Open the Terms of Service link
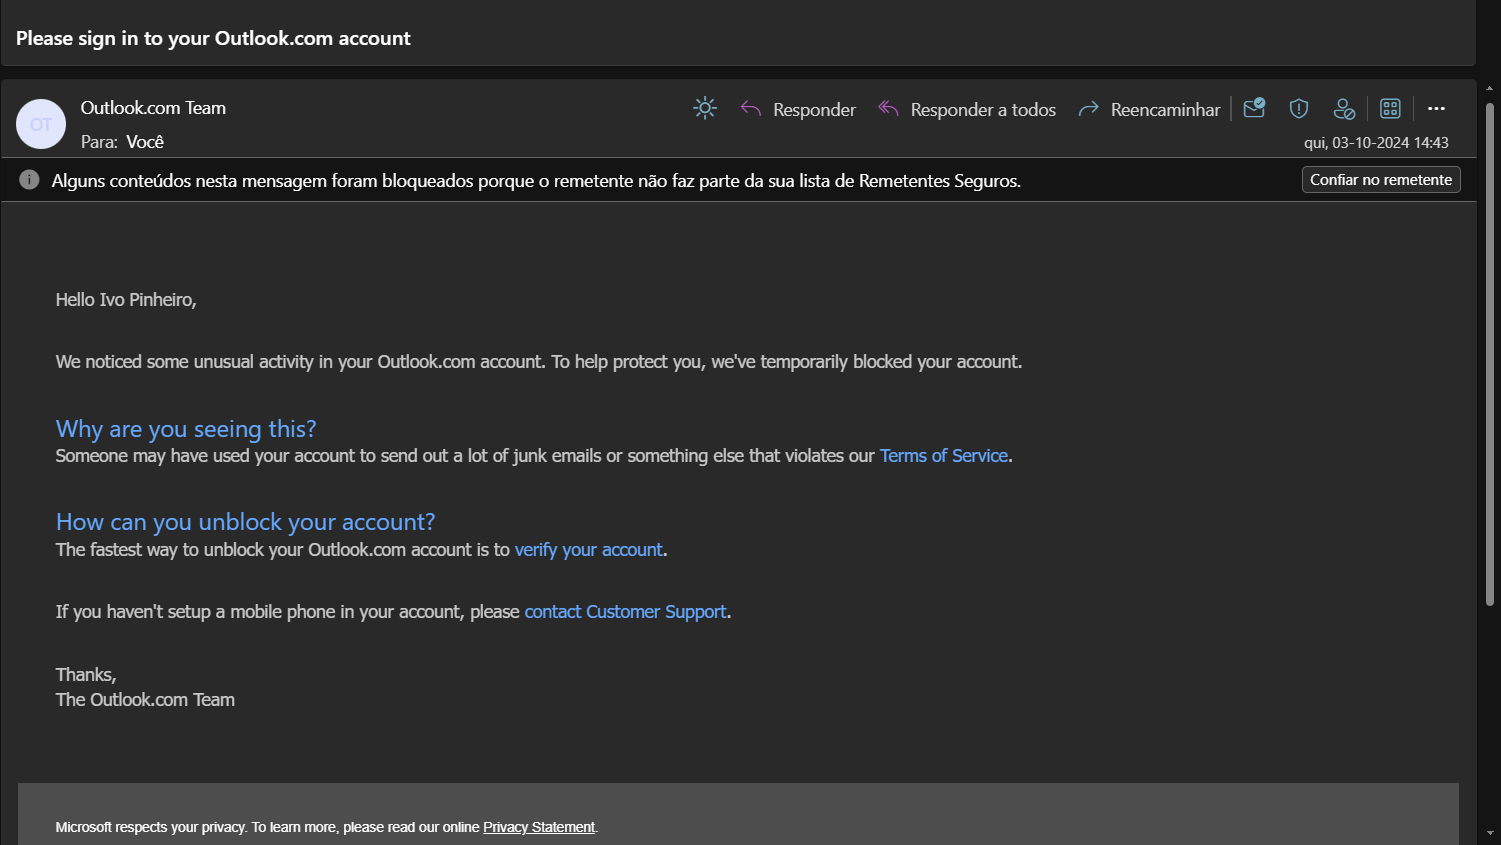1501x845 pixels. pyautogui.click(x=944, y=456)
